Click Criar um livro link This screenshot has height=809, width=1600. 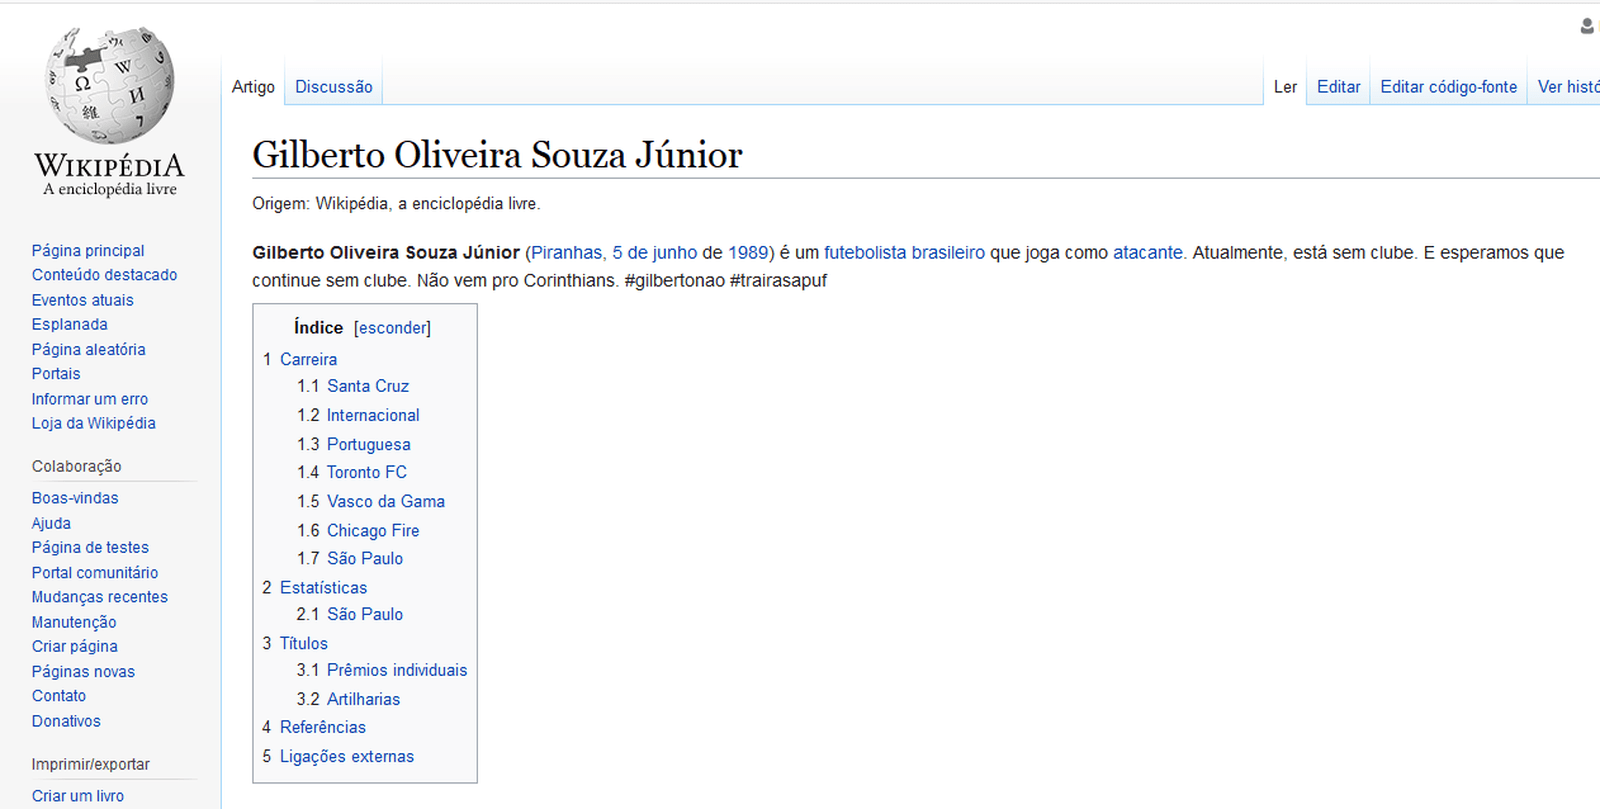pos(78,796)
